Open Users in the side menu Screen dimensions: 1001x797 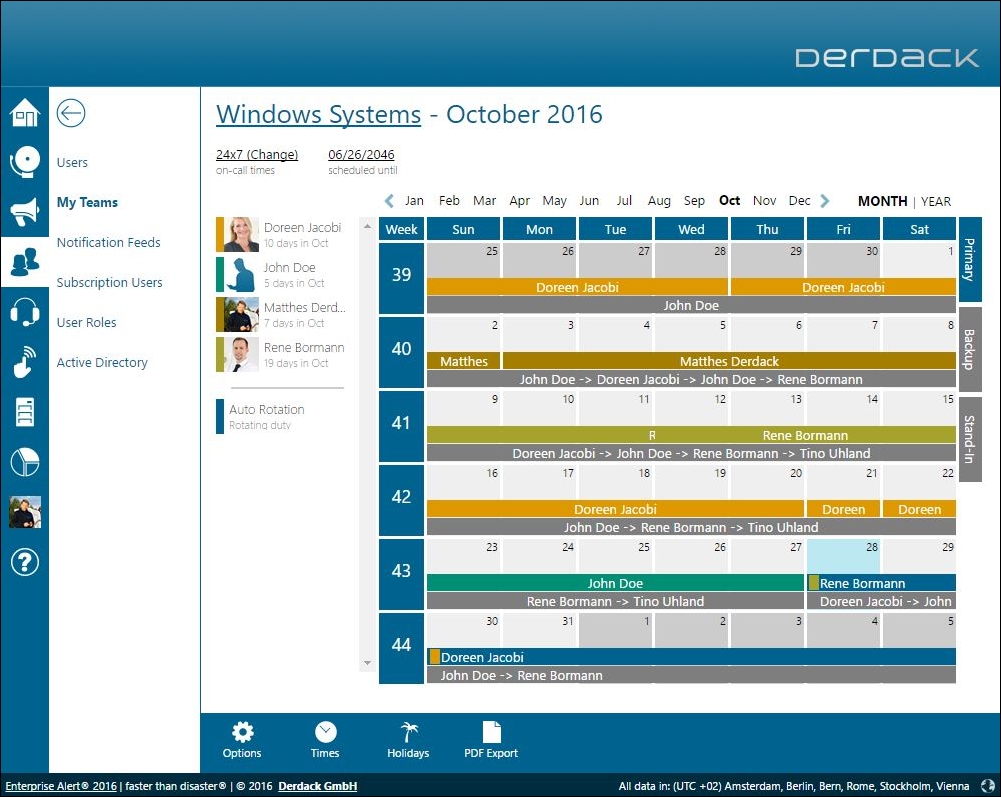click(72, 162)
